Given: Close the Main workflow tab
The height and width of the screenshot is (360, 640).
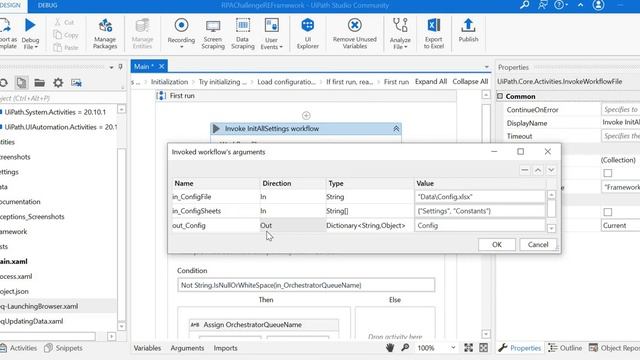Looking at the screenshot, I should (162, 67).
